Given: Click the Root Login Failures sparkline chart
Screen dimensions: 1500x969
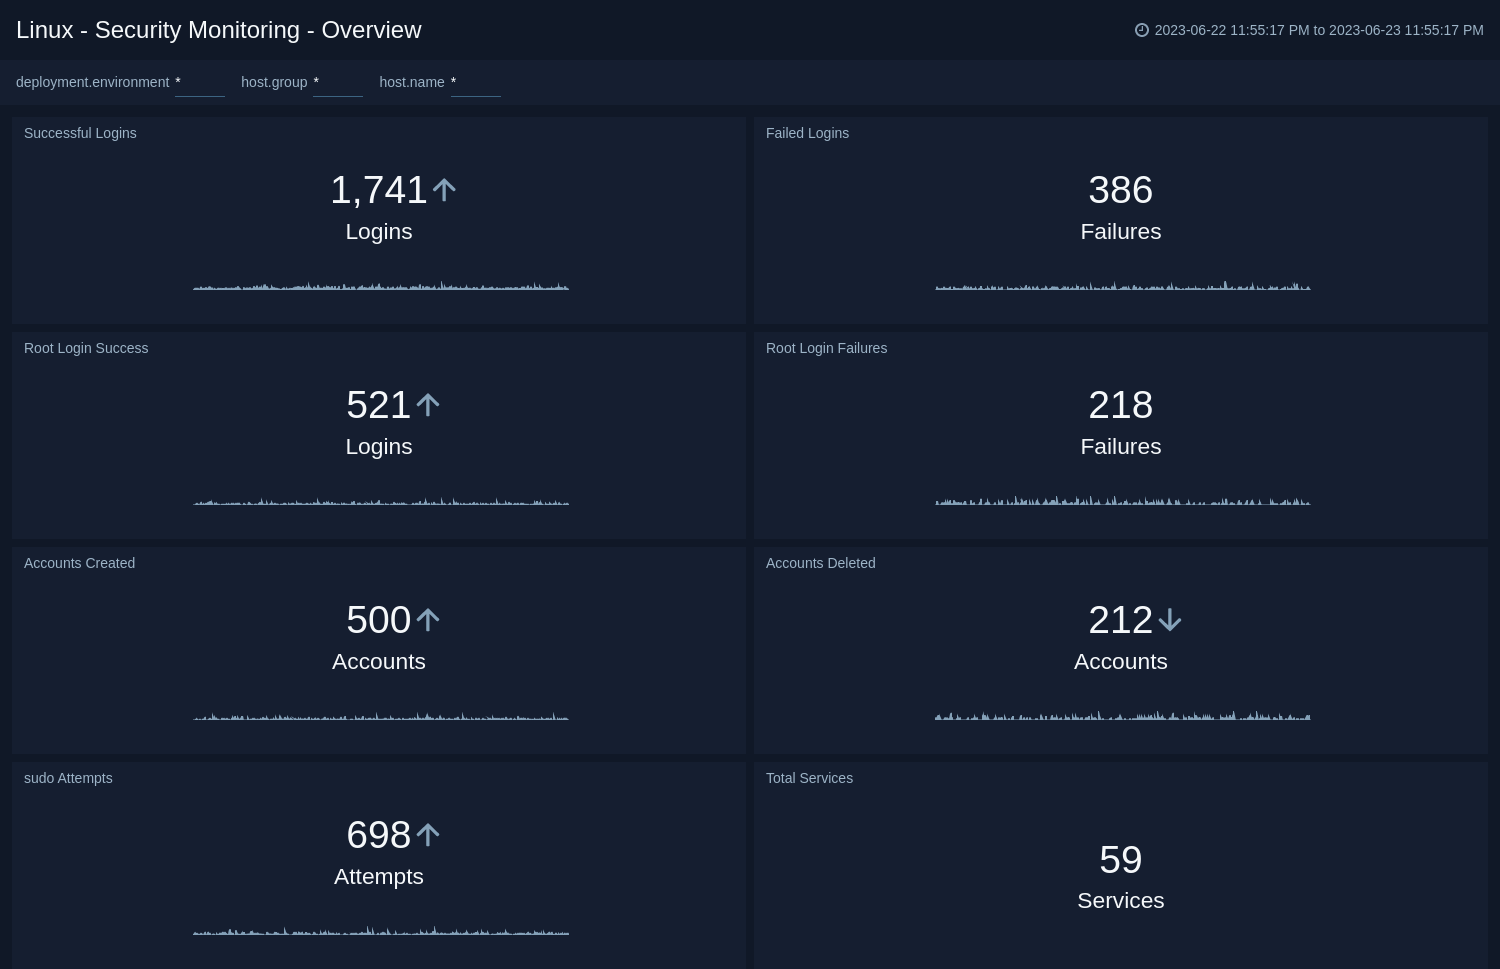Looking at the screenshot, I should [1123, 500].
